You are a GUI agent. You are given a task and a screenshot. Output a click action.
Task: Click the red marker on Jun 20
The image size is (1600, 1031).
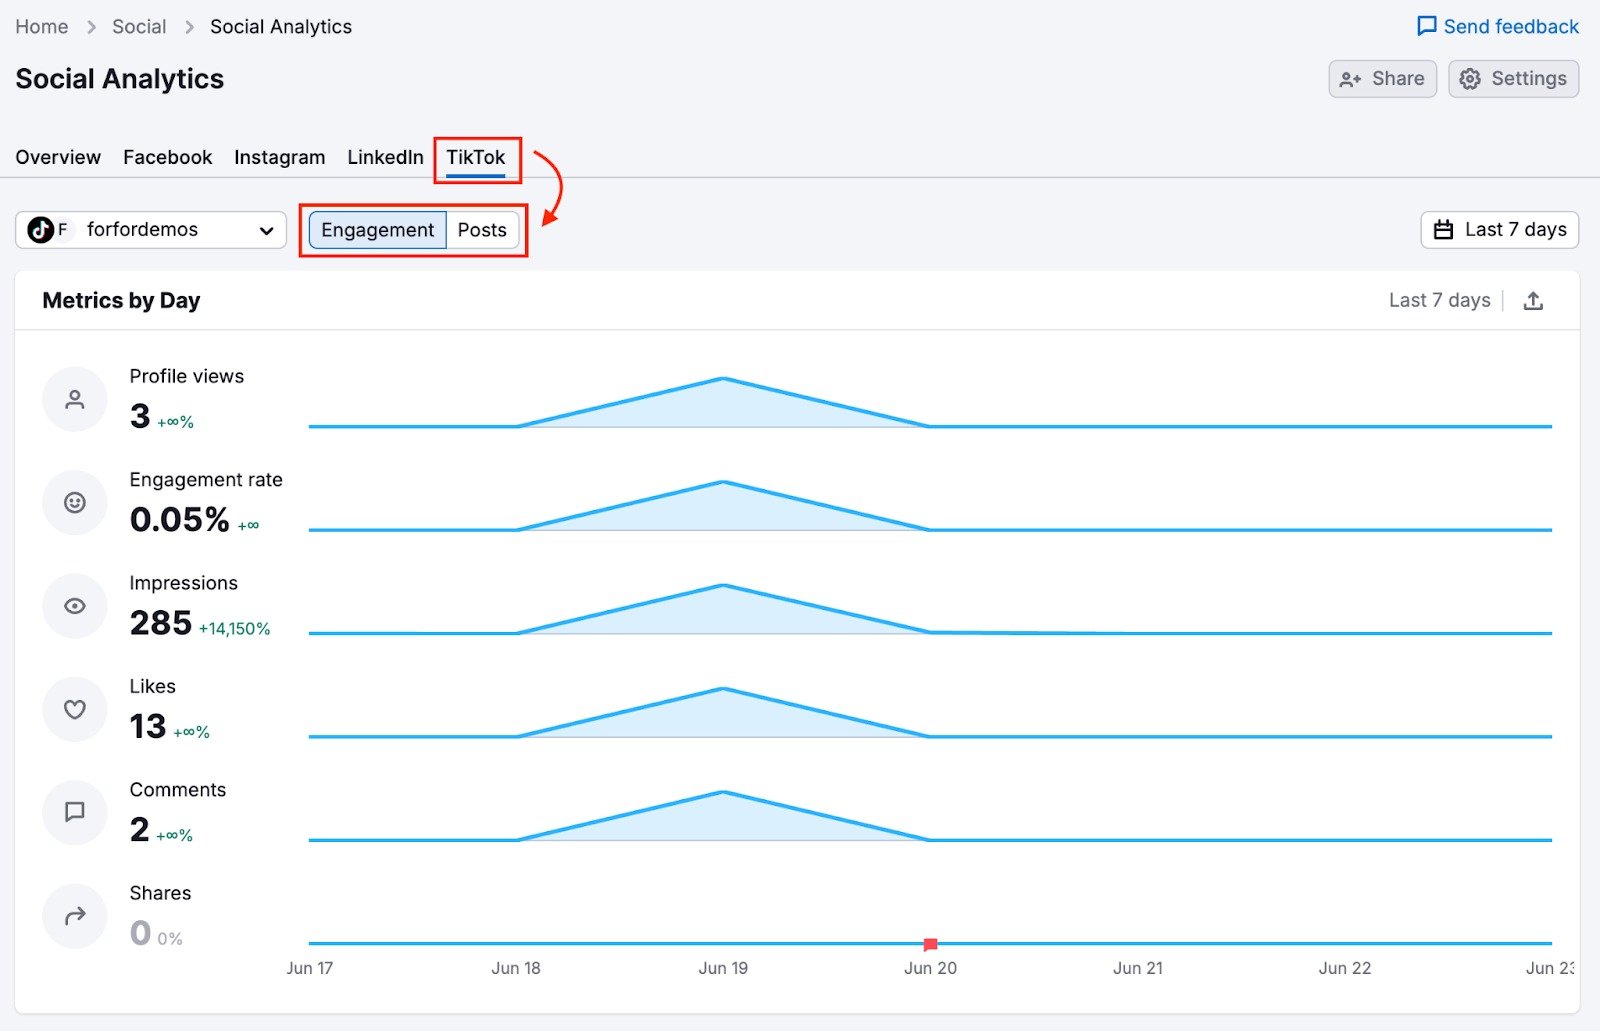930,943
